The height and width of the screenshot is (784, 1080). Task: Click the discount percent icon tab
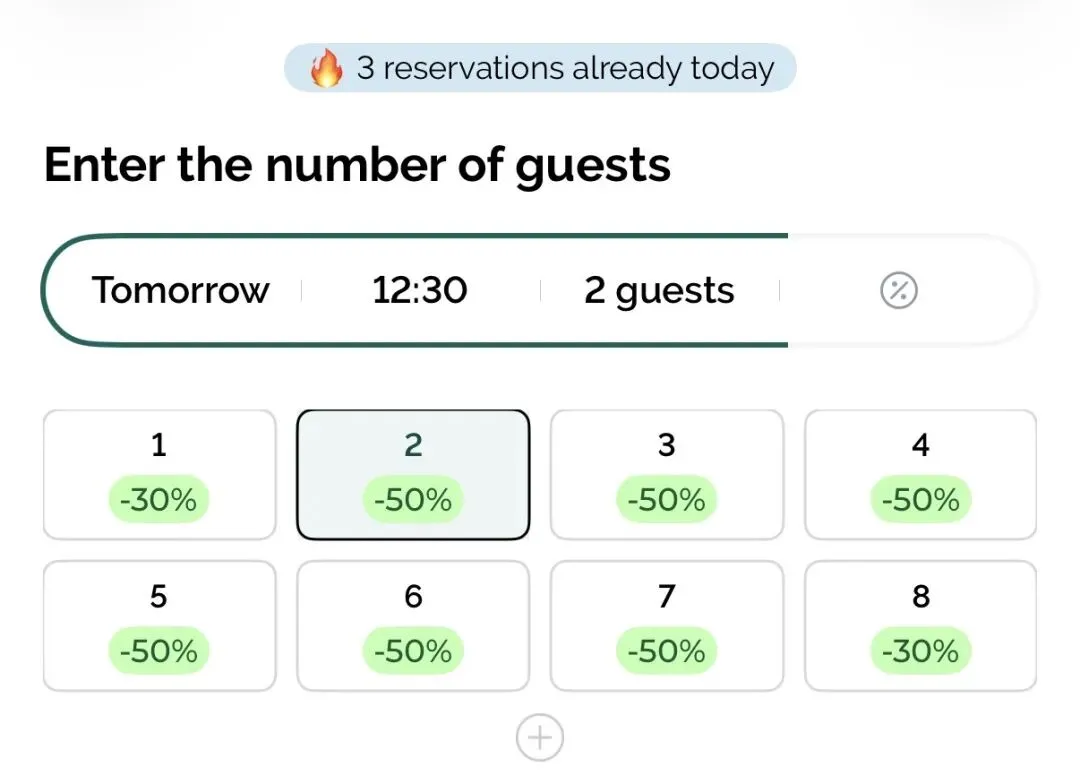[x=898, y=291]
